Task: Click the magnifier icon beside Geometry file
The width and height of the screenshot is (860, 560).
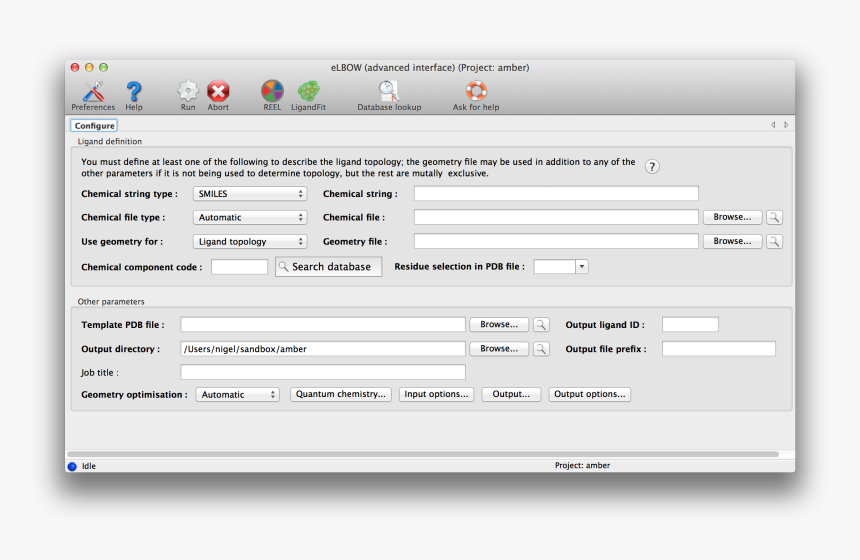Action: click(774, 241)
